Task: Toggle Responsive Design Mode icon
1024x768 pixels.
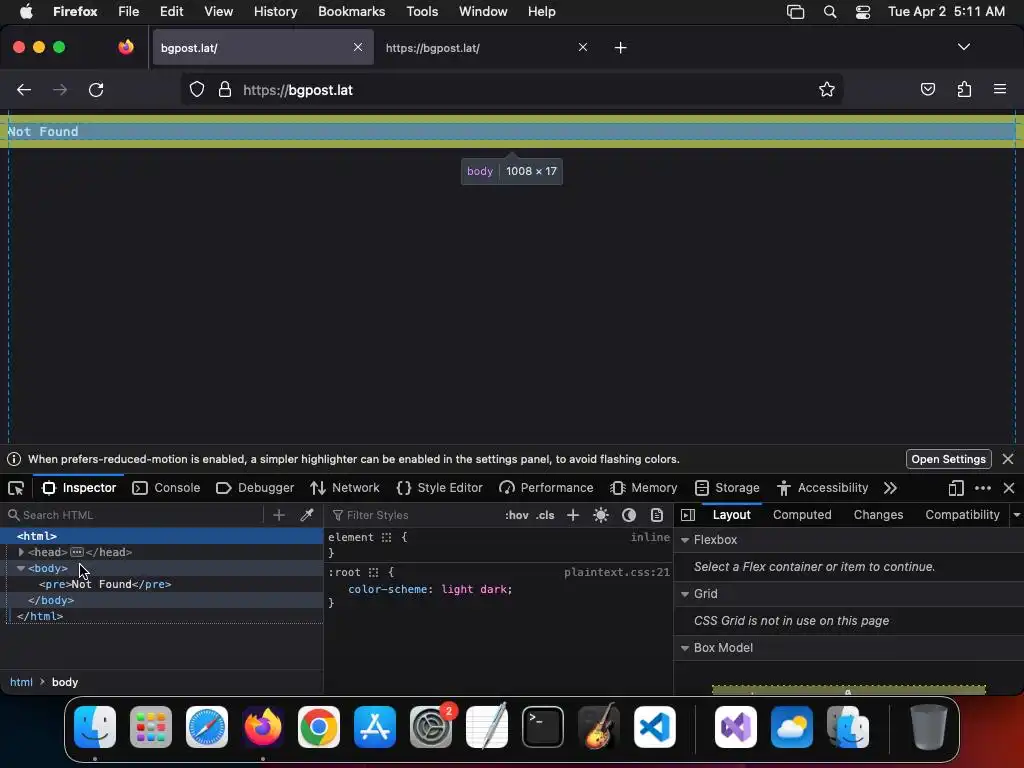Action: pos(955,488)
